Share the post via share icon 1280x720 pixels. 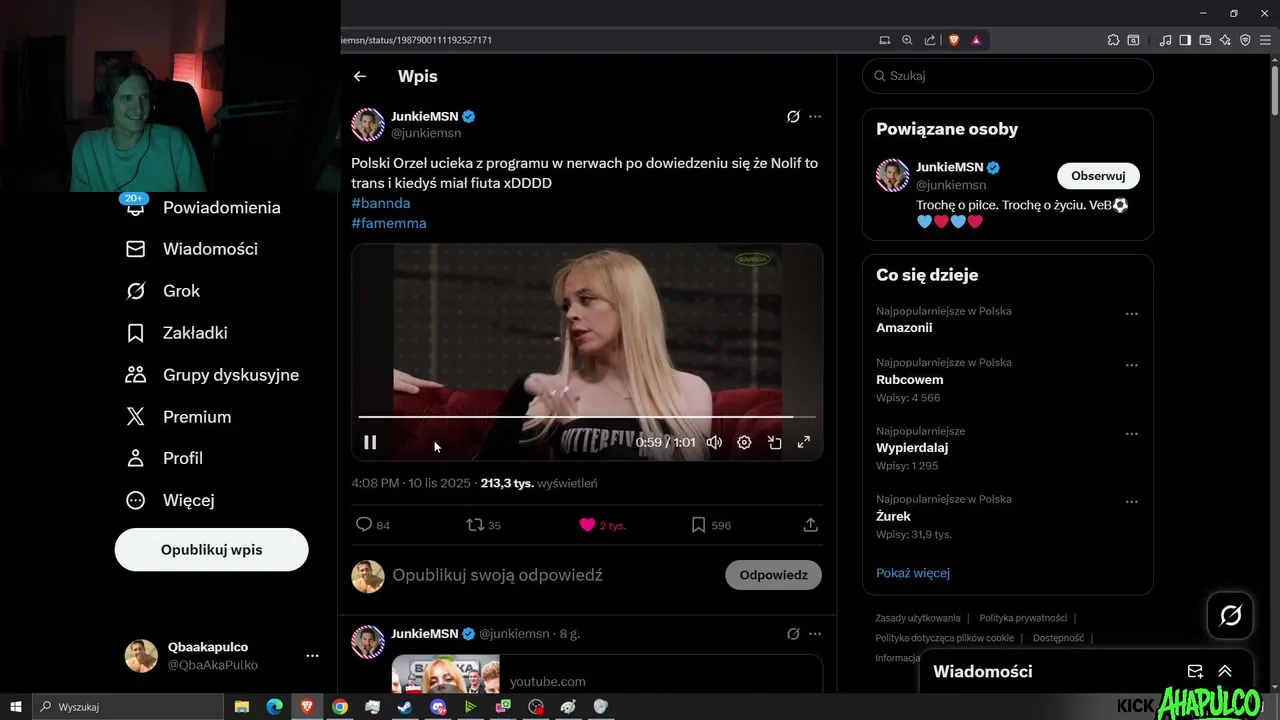tap(811, 525)
